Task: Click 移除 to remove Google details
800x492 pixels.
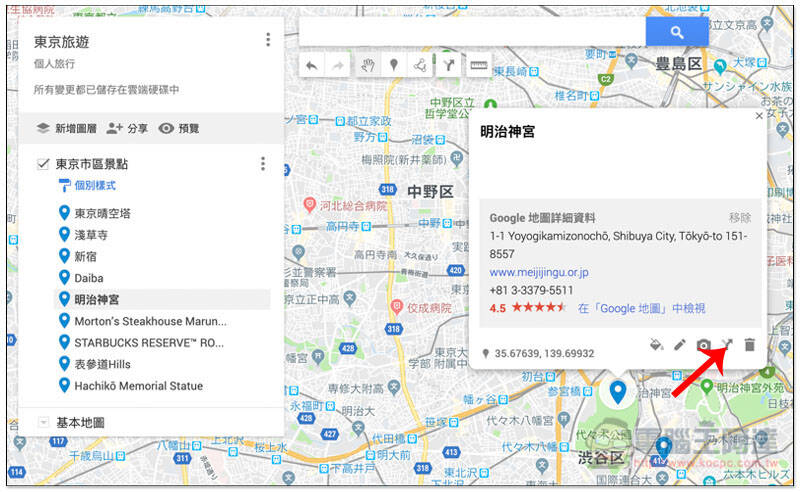Action: coord(740,218)
